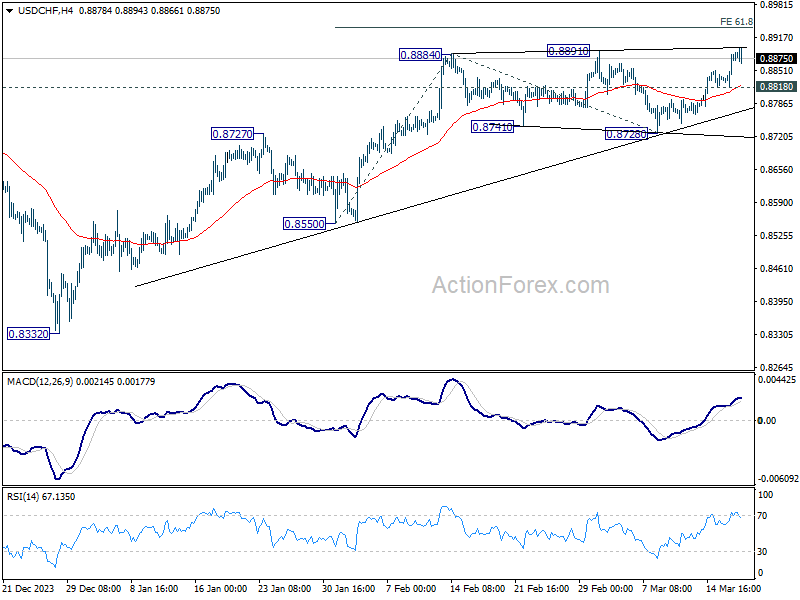Click the MACD scale value -0.006092
Screen dimensions: 800x600
coord(778,479)
